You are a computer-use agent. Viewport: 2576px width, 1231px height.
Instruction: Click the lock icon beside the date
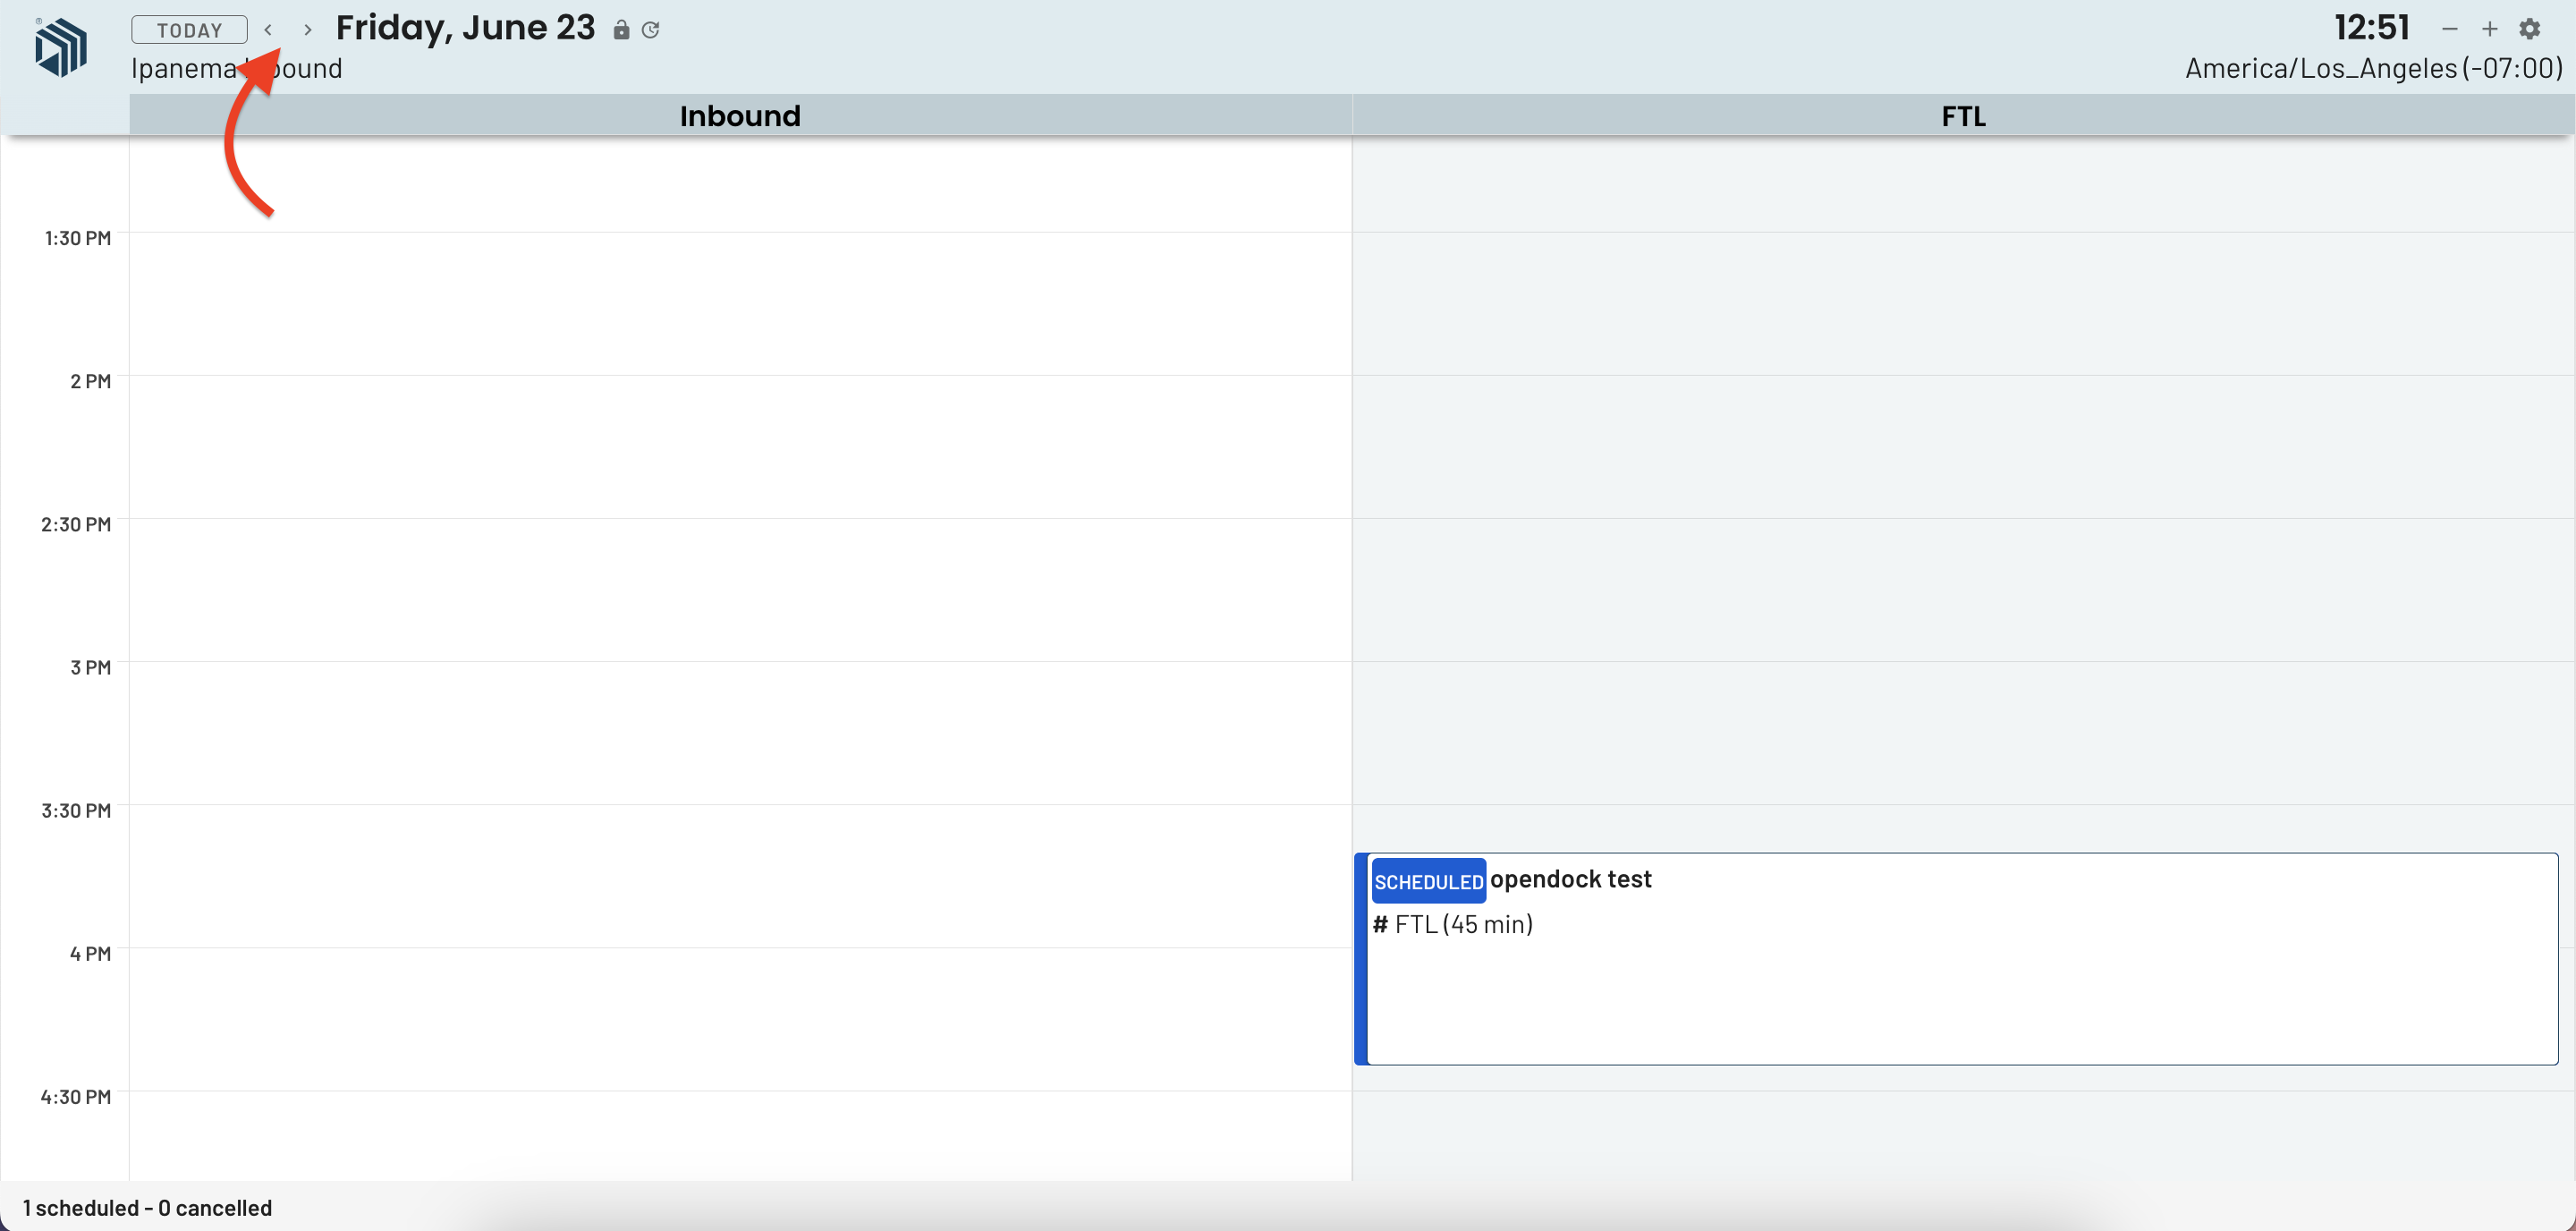(621, 30)
